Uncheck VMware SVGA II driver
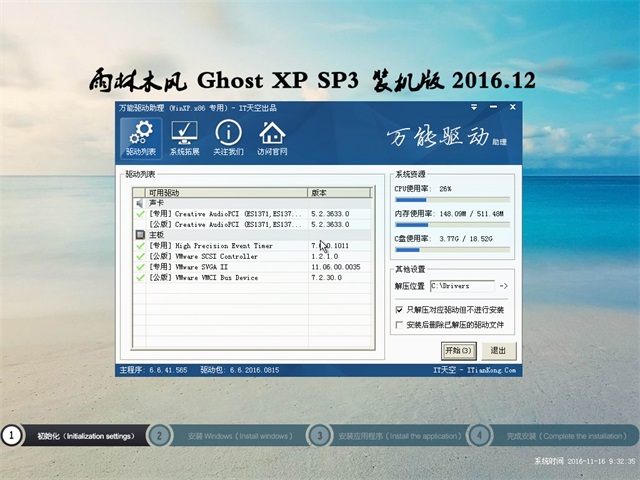 [140, 267]
